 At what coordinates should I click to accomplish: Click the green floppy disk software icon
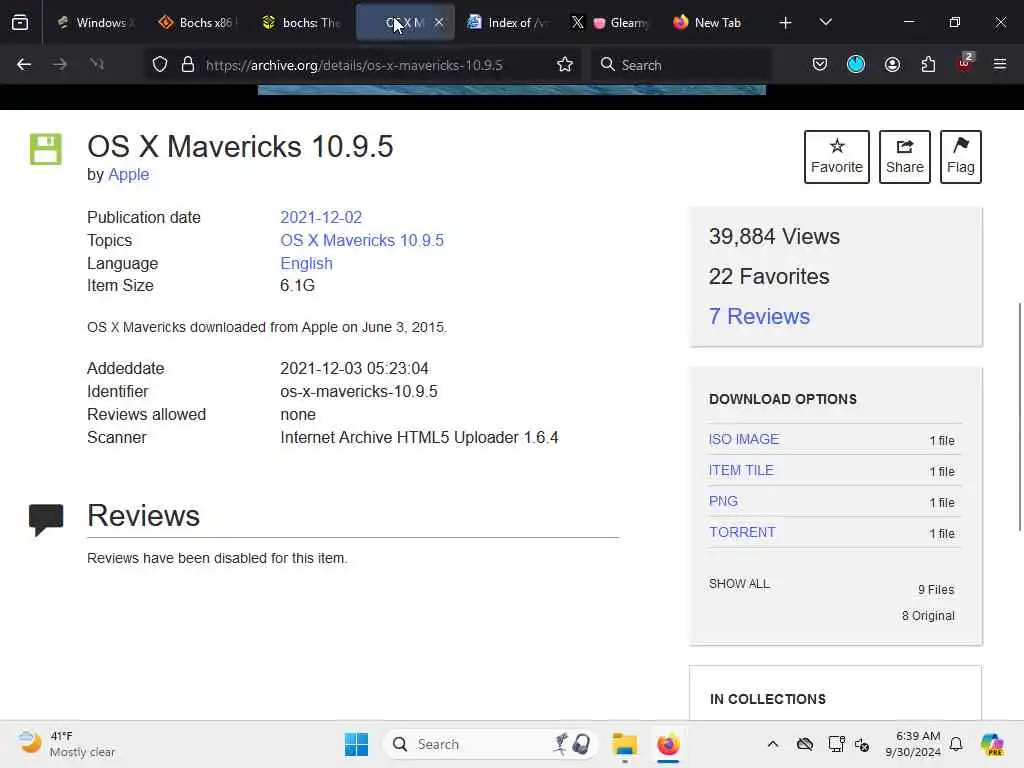[46, 150]
